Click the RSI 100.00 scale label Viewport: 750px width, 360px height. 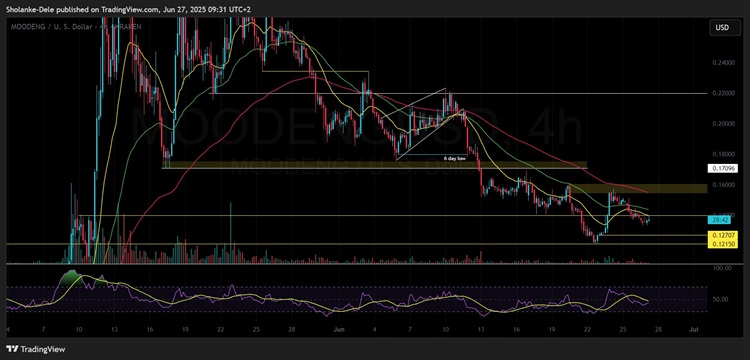(722, 268)
